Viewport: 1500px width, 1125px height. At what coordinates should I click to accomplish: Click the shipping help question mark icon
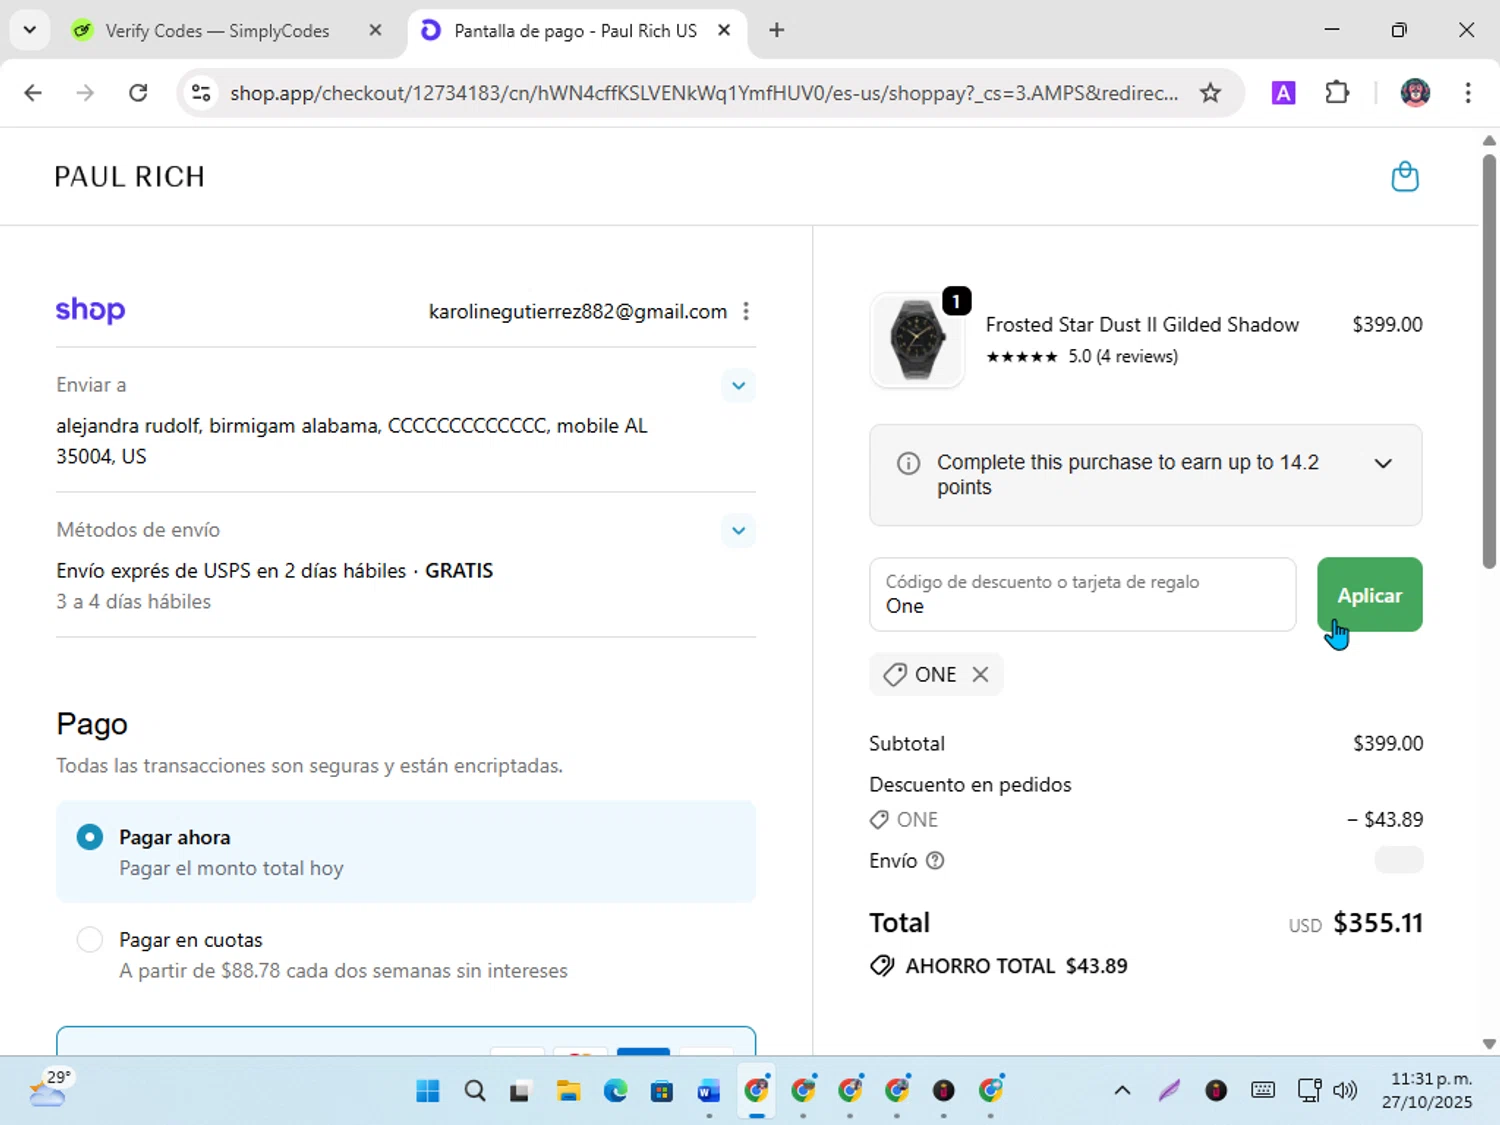tap(935, 861)
